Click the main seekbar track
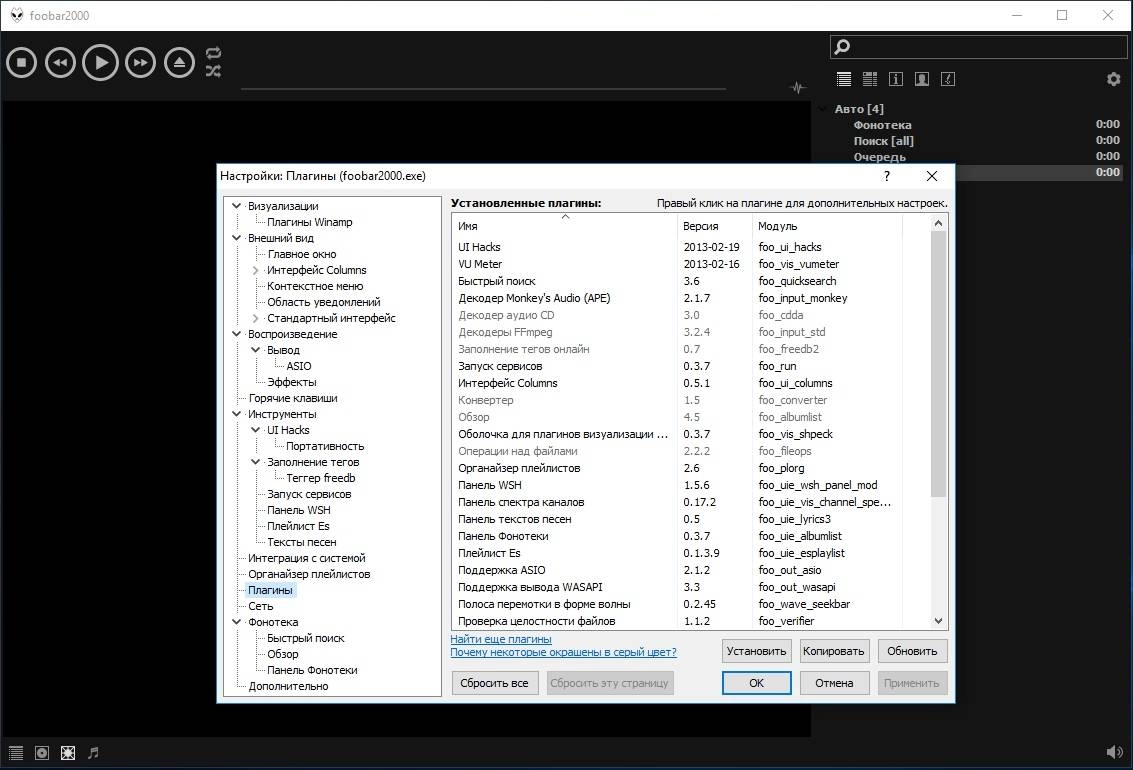1133x770 pixels. pyautogui.click(x=483, y=89)
